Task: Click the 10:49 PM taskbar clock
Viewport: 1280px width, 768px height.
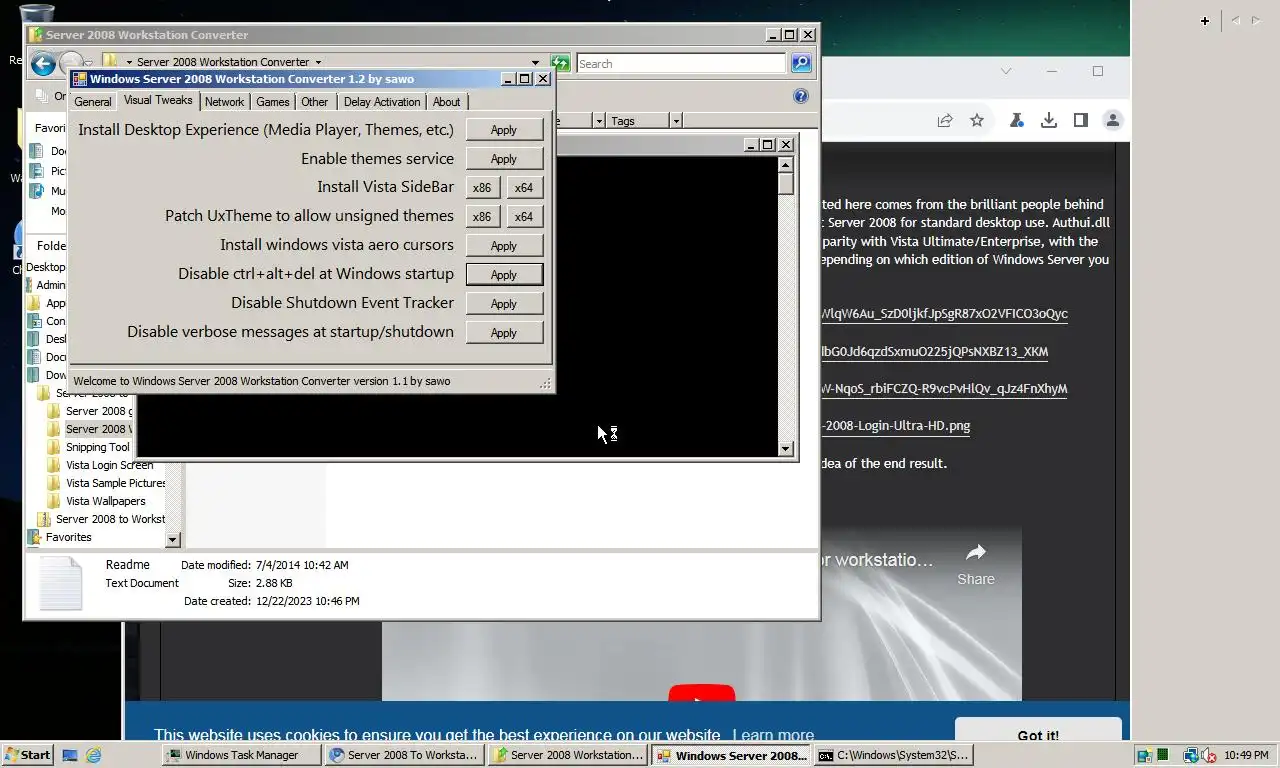Action: point(1245,755)
